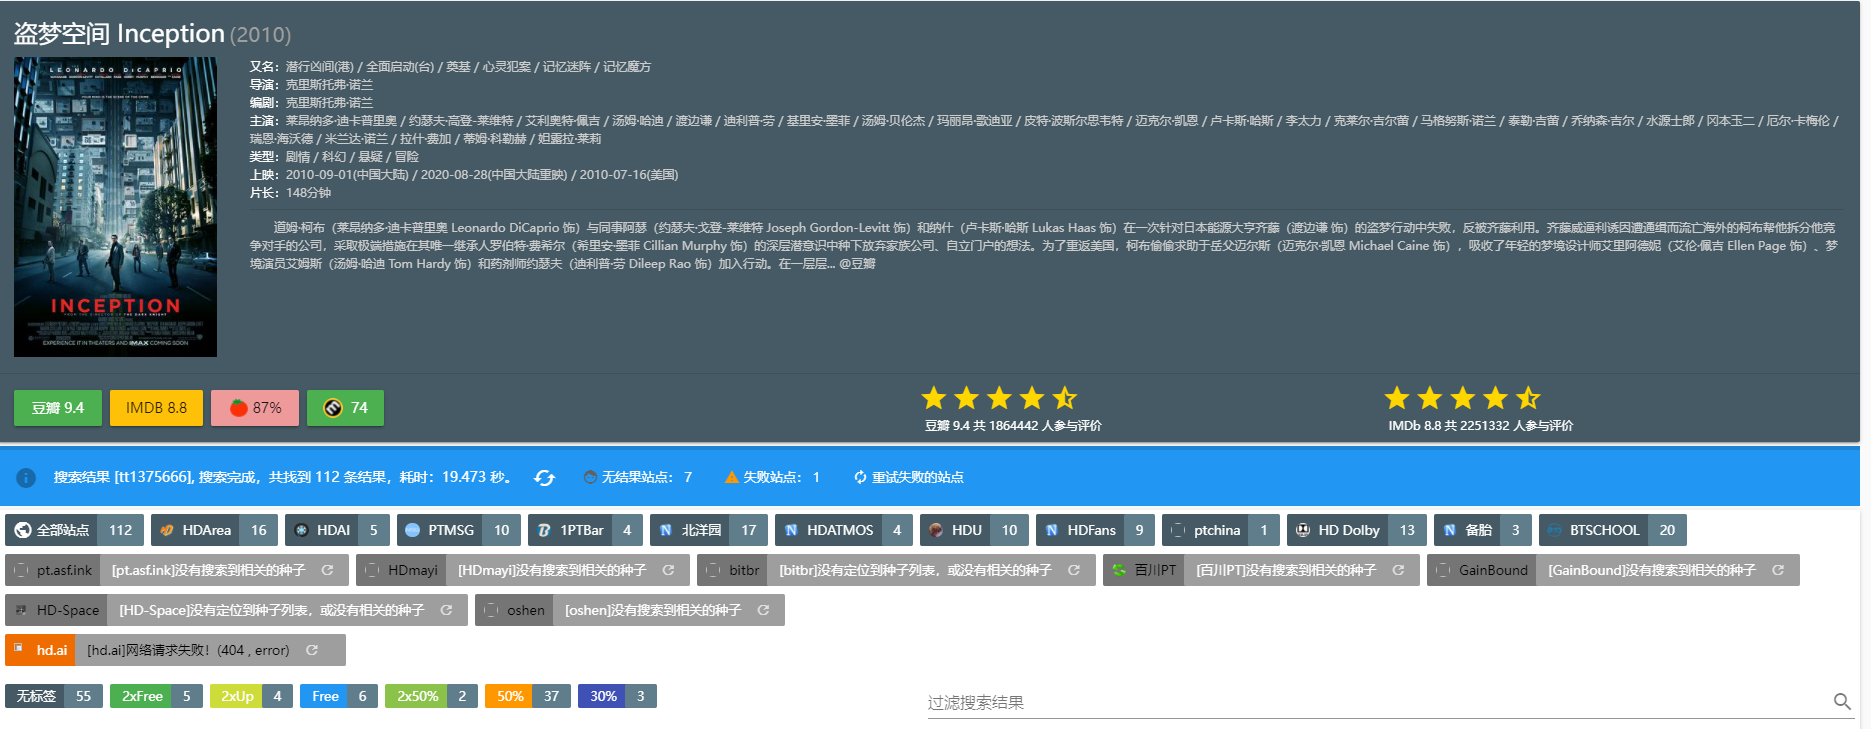Click the HDU site logo icon
Image resolution: width=1871 pixels, height=729 pixels.
coord(936,530)
